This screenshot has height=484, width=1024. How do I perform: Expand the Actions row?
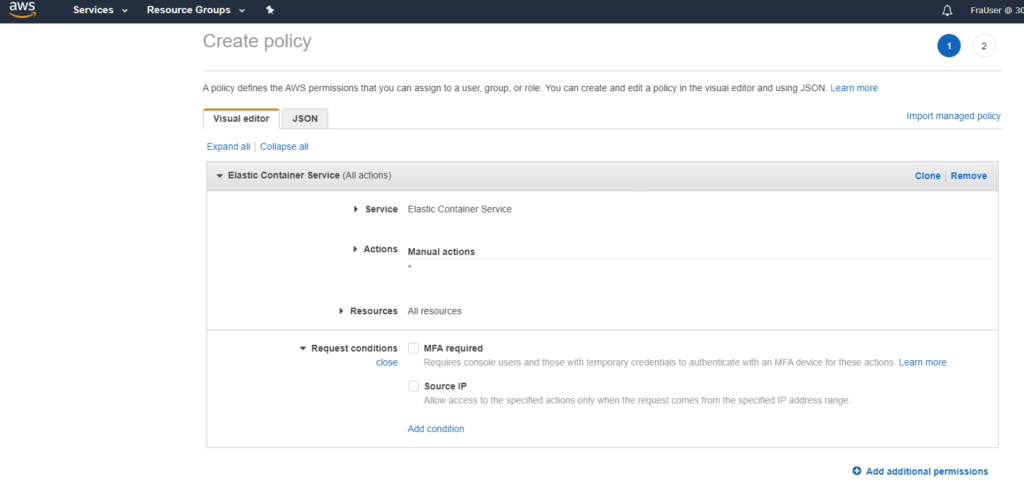356,249
